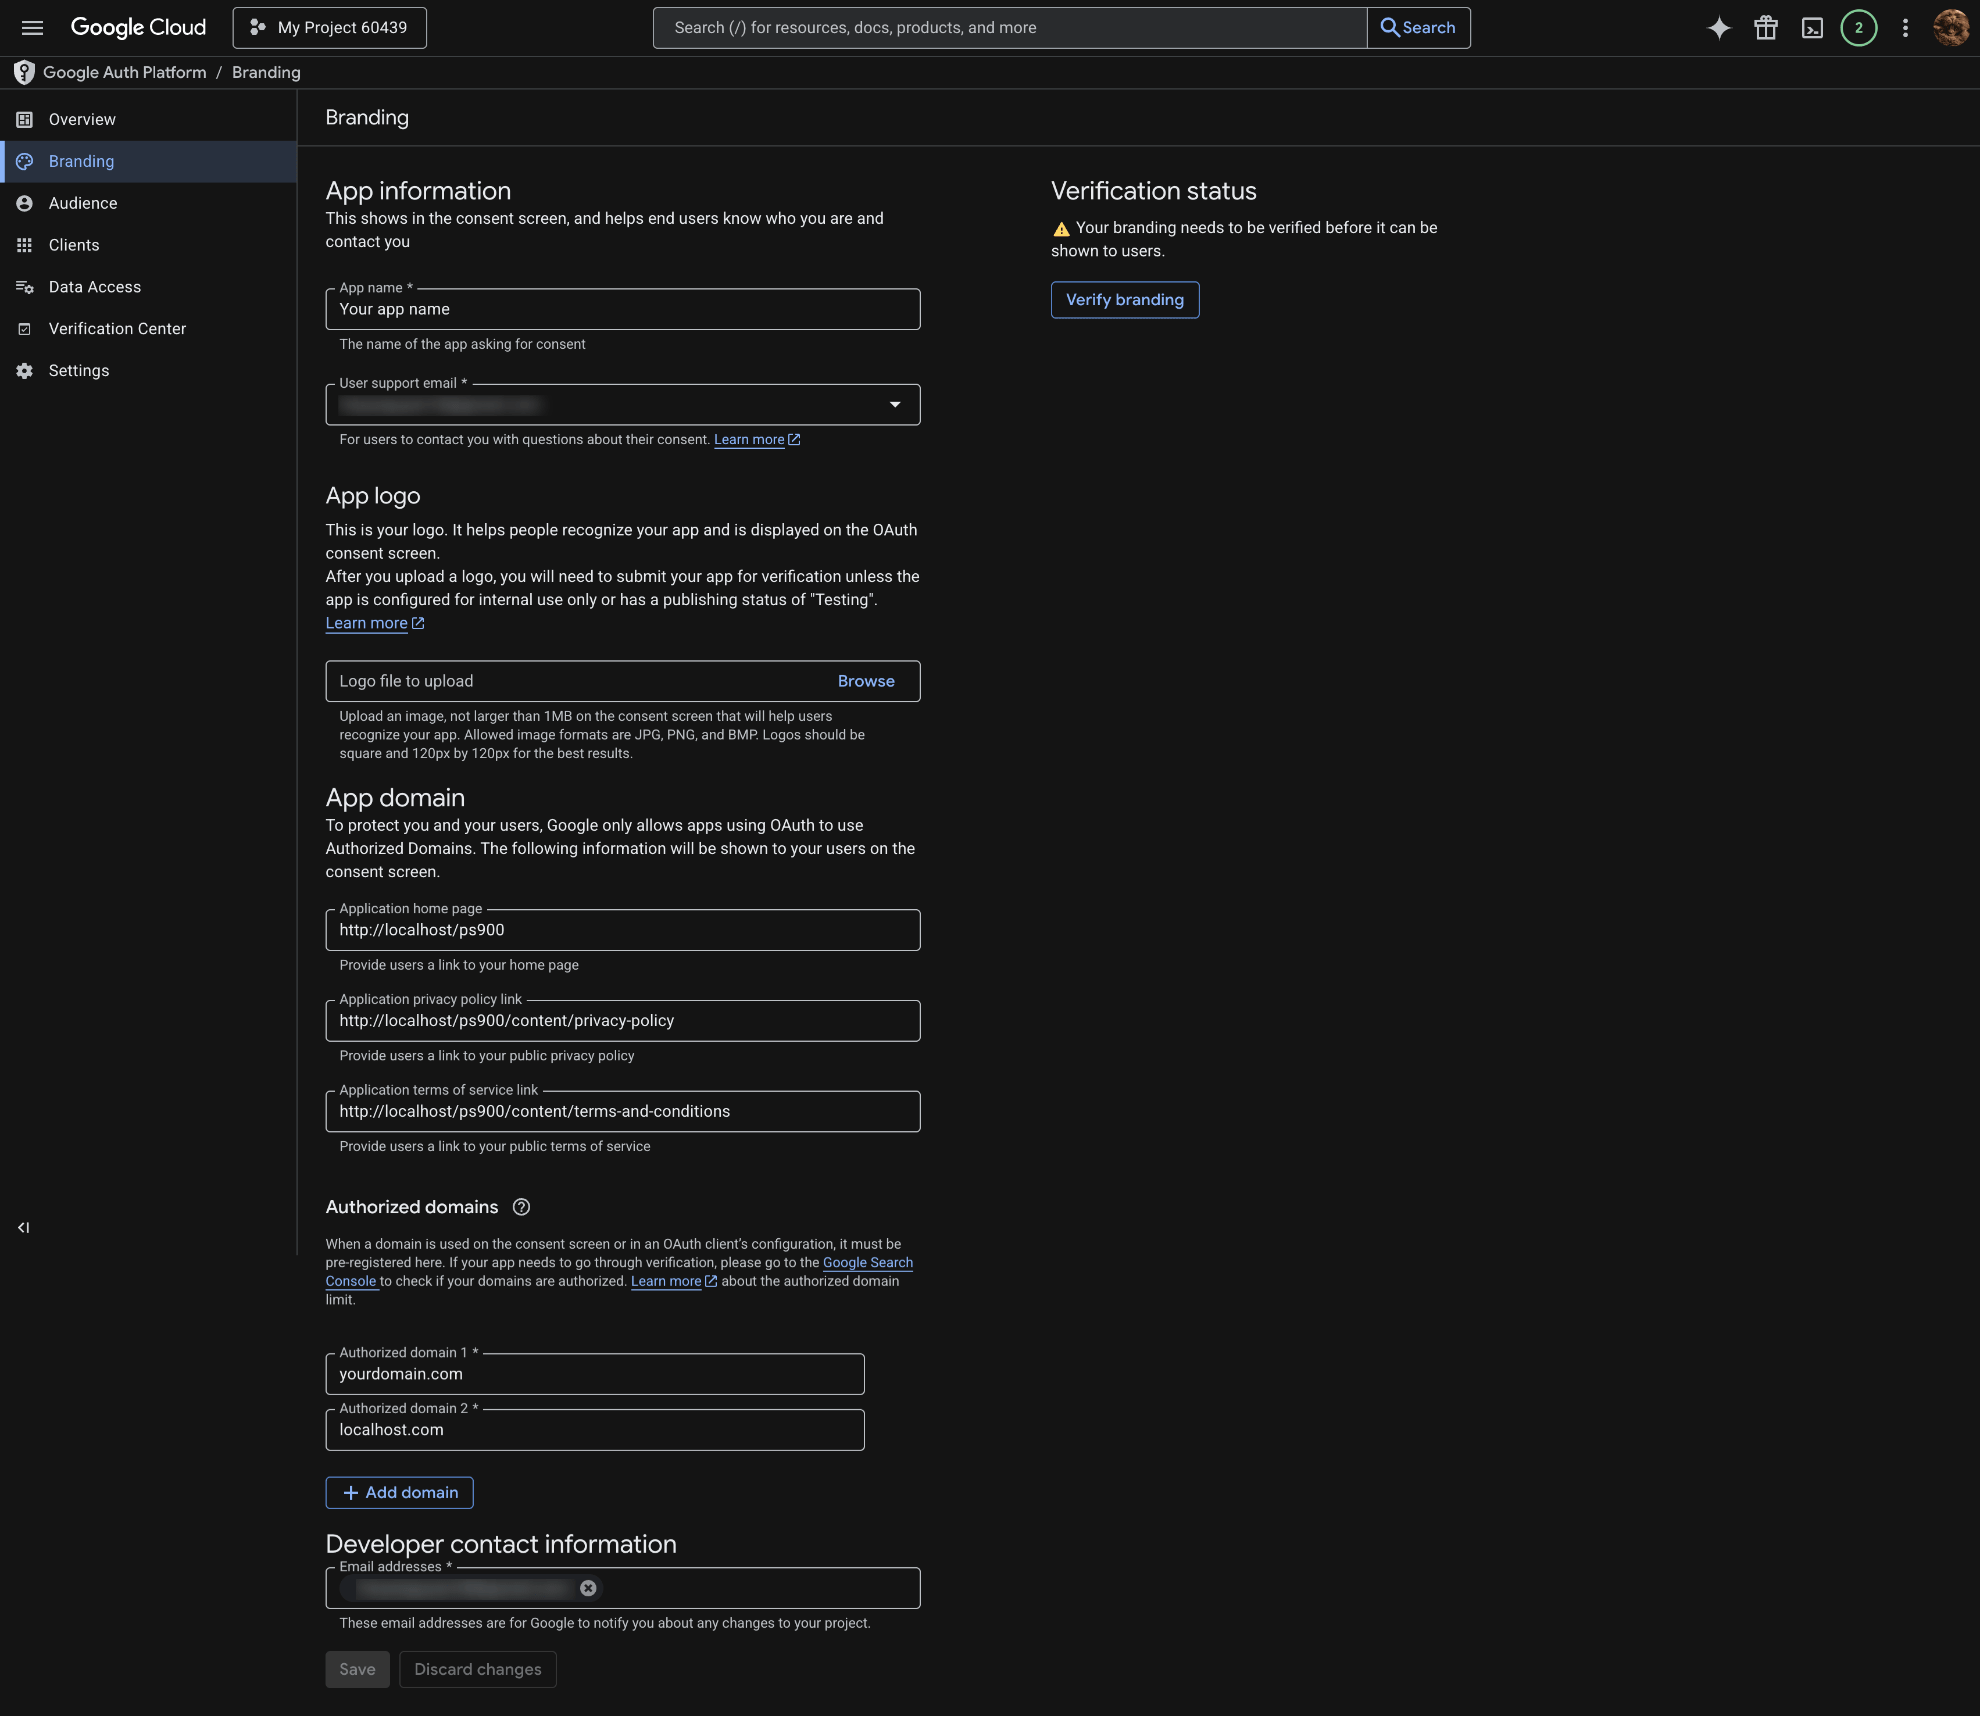Open the Google Search Console link

tap(867, 1263)
